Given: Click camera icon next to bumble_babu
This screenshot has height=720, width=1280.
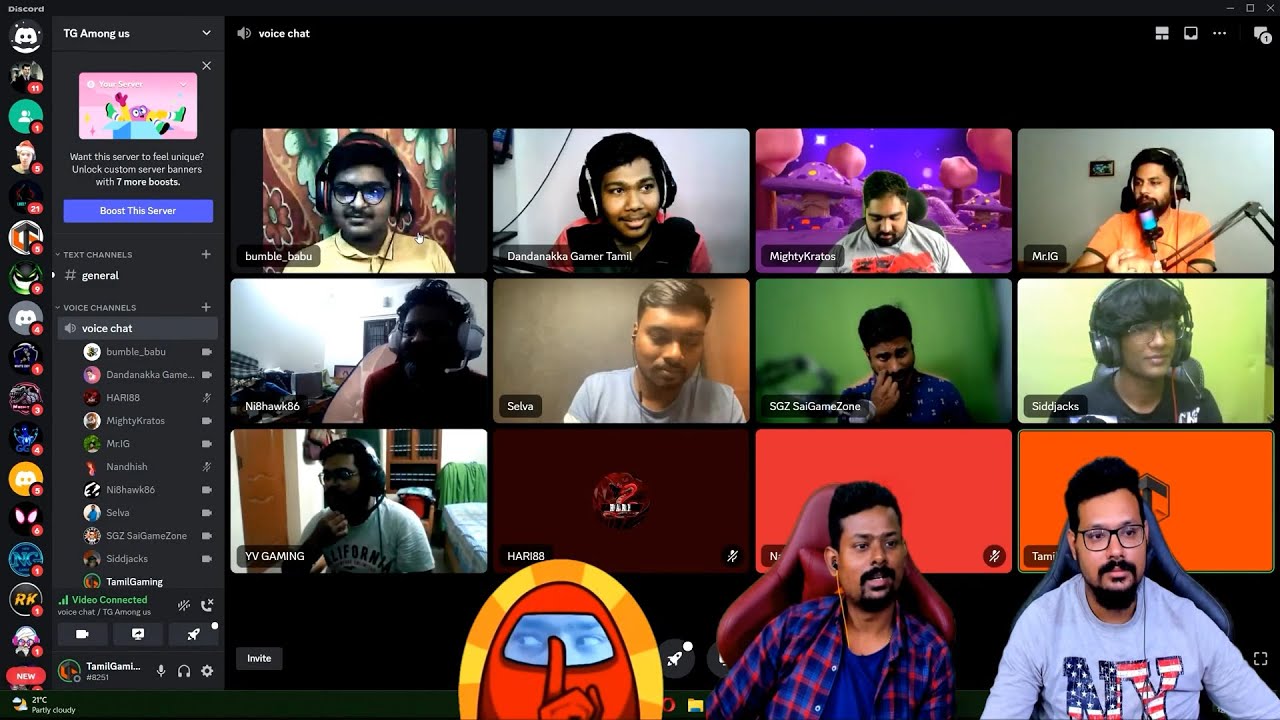Looking at the screenshot, I should coord(206,352).
